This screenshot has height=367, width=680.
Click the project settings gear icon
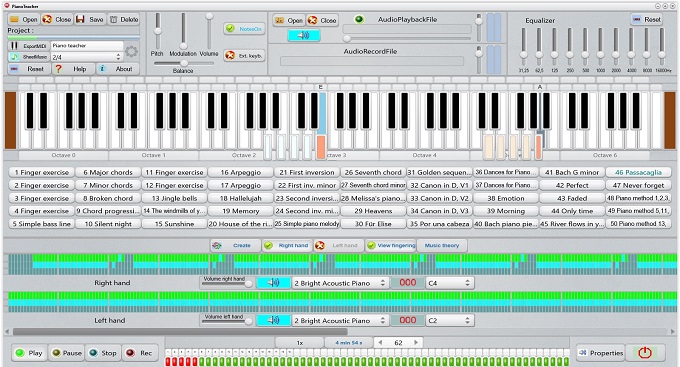tap(131, 52)
